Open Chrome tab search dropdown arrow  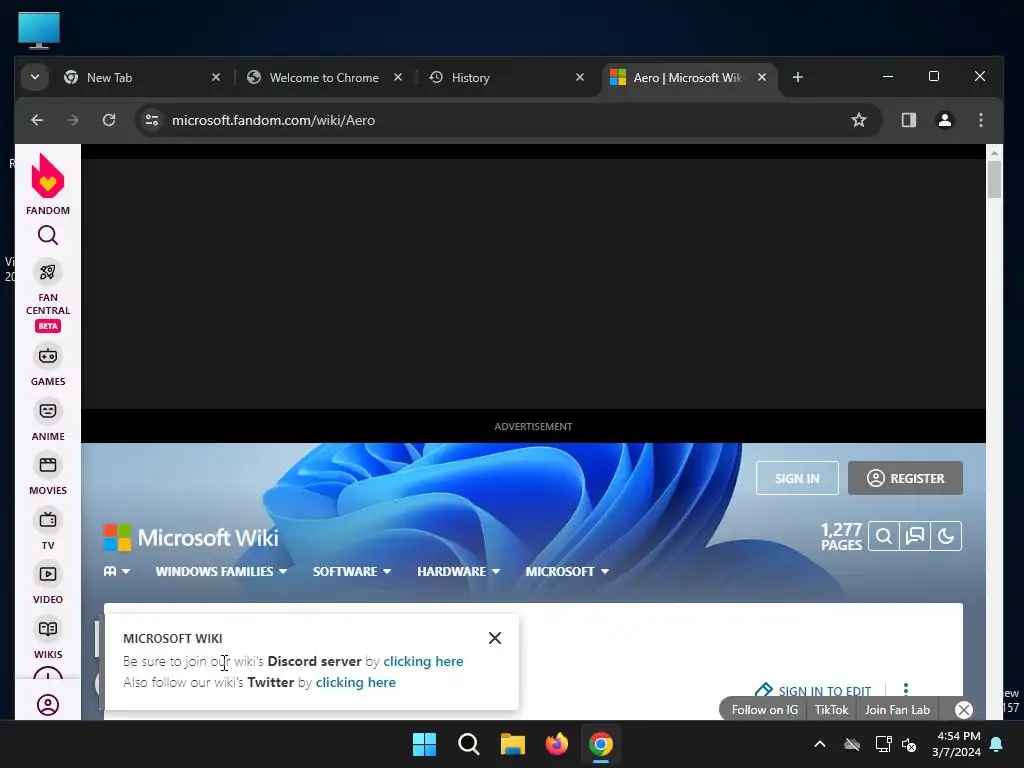35,78
